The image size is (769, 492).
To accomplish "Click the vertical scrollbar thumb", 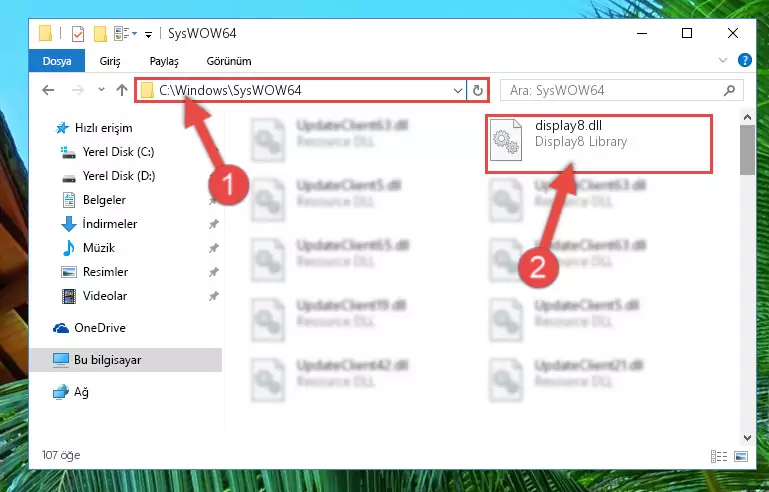I will click(x=747, y=150).
